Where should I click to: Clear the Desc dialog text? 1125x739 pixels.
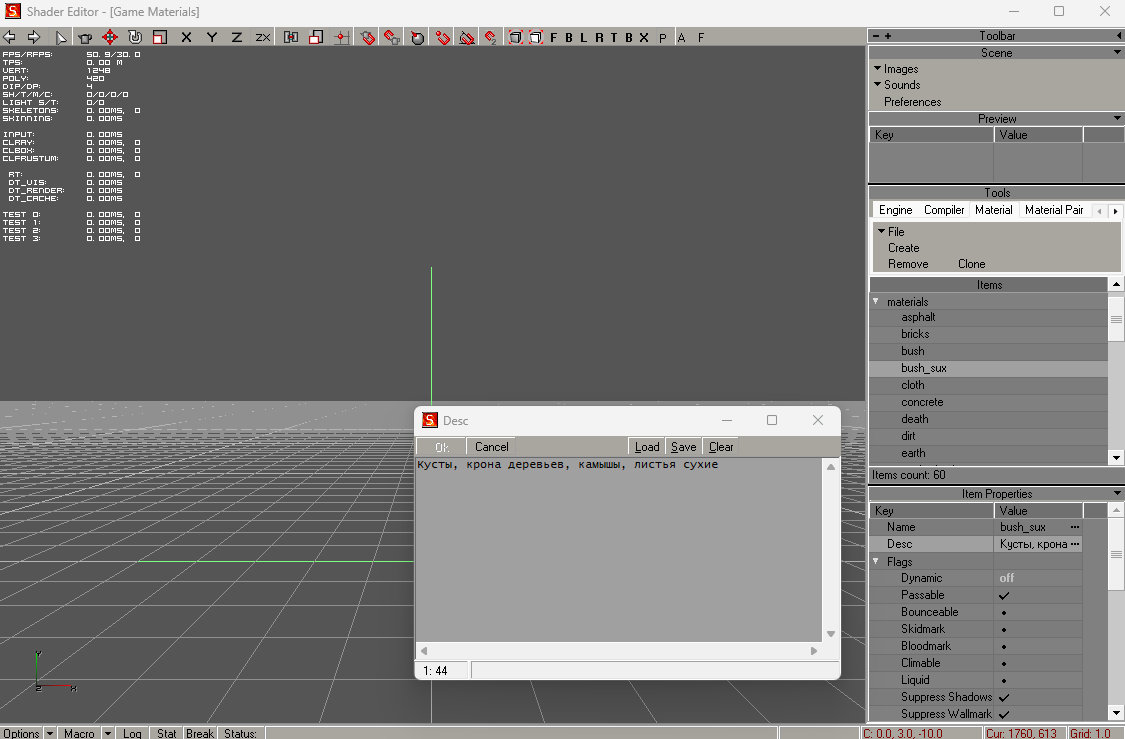click(721, 447)
